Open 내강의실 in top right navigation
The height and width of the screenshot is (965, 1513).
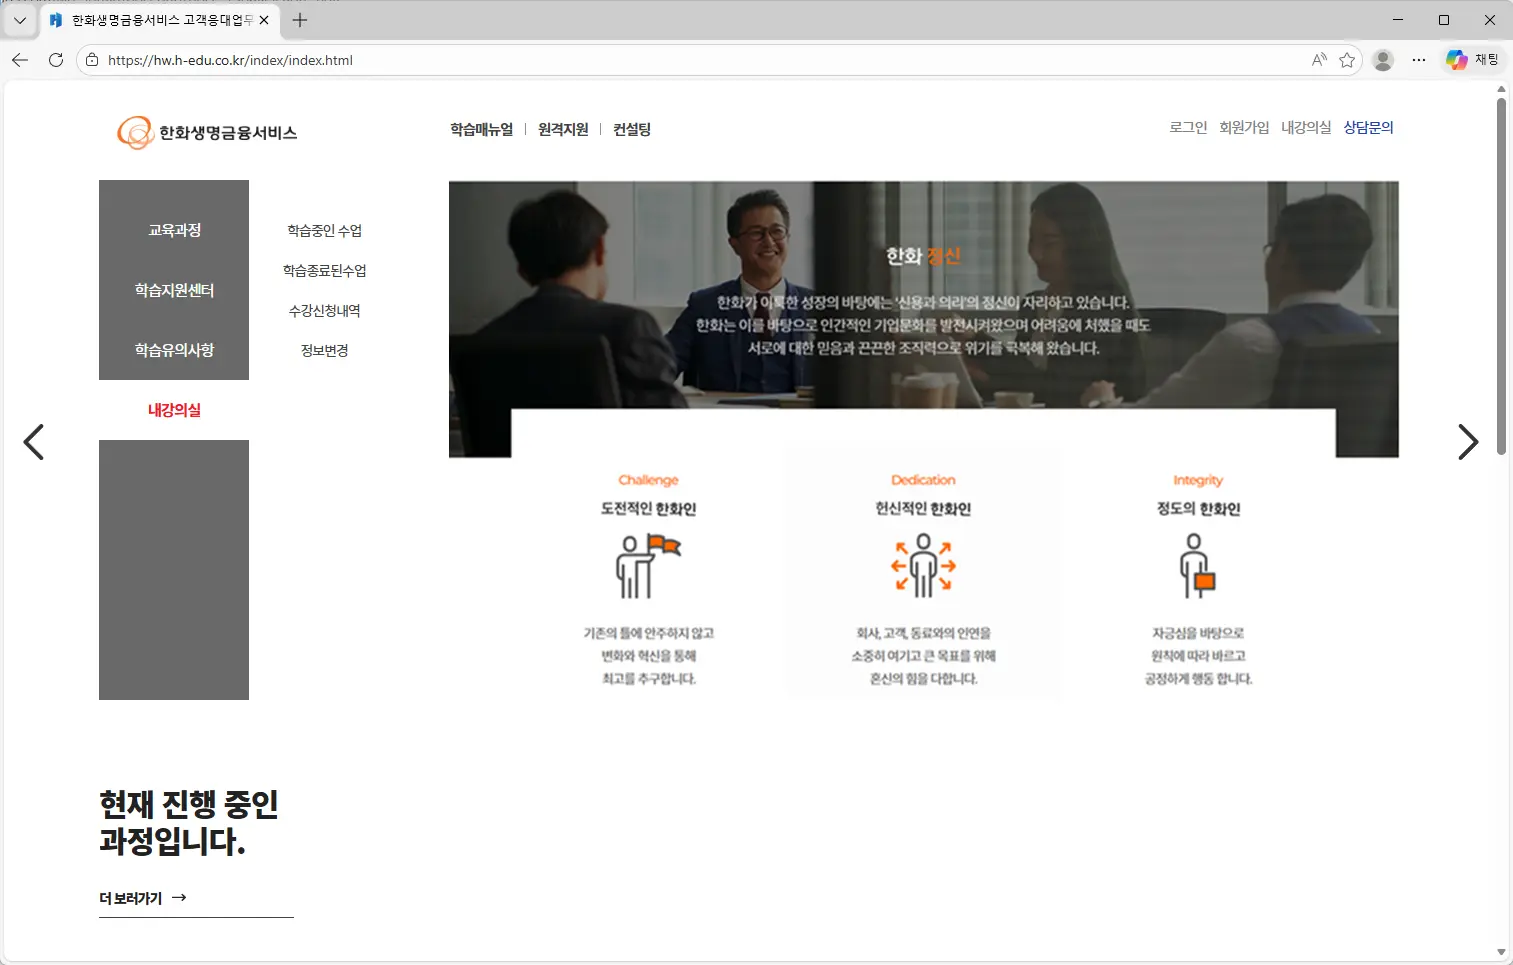click(x=1306, y=127)
